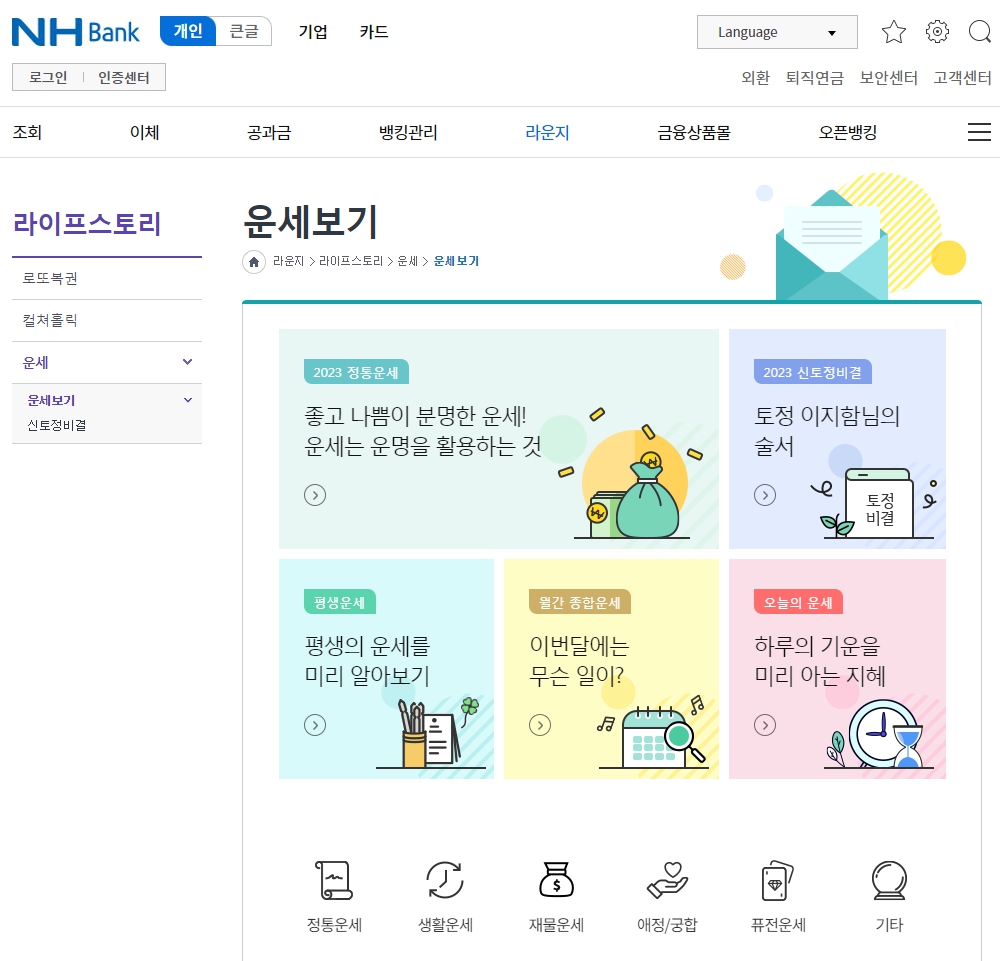Open the Language dropdown

pos(777,31)
